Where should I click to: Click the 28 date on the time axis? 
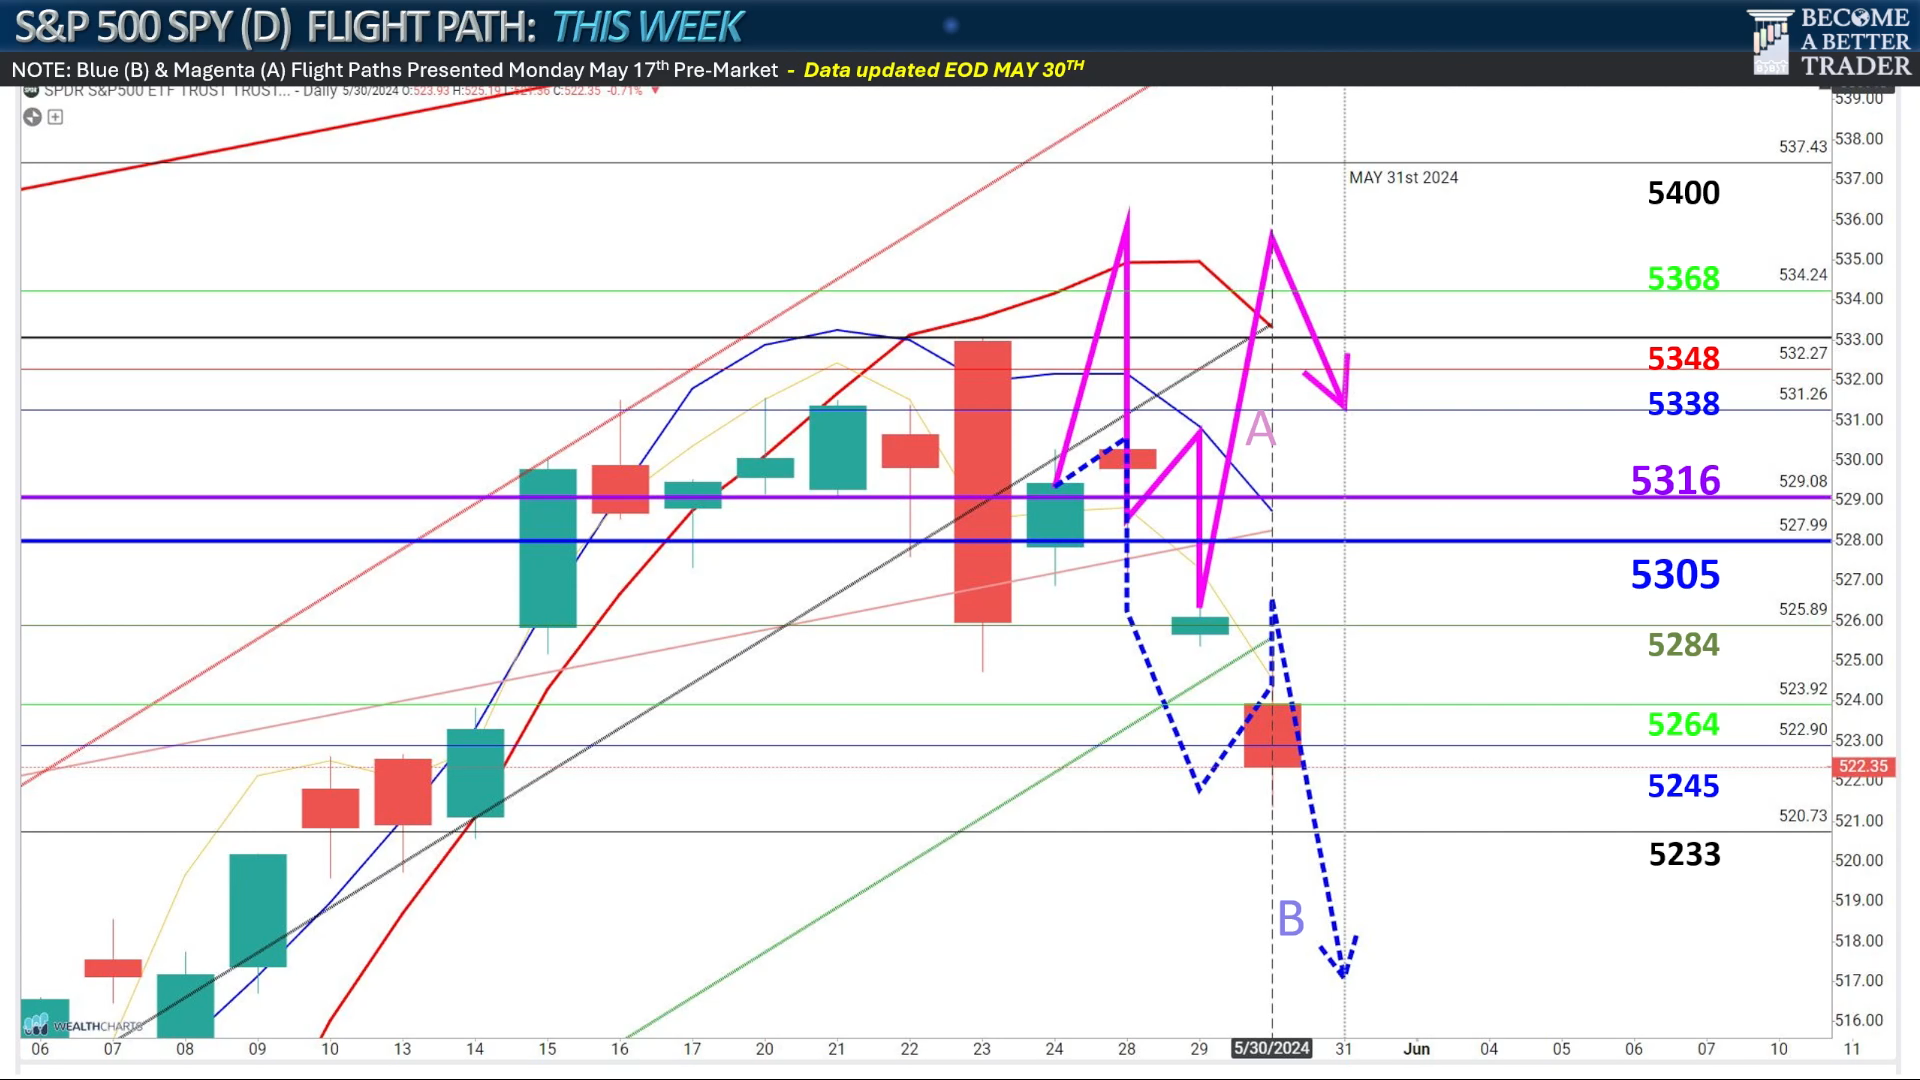coord(1127,1049)
